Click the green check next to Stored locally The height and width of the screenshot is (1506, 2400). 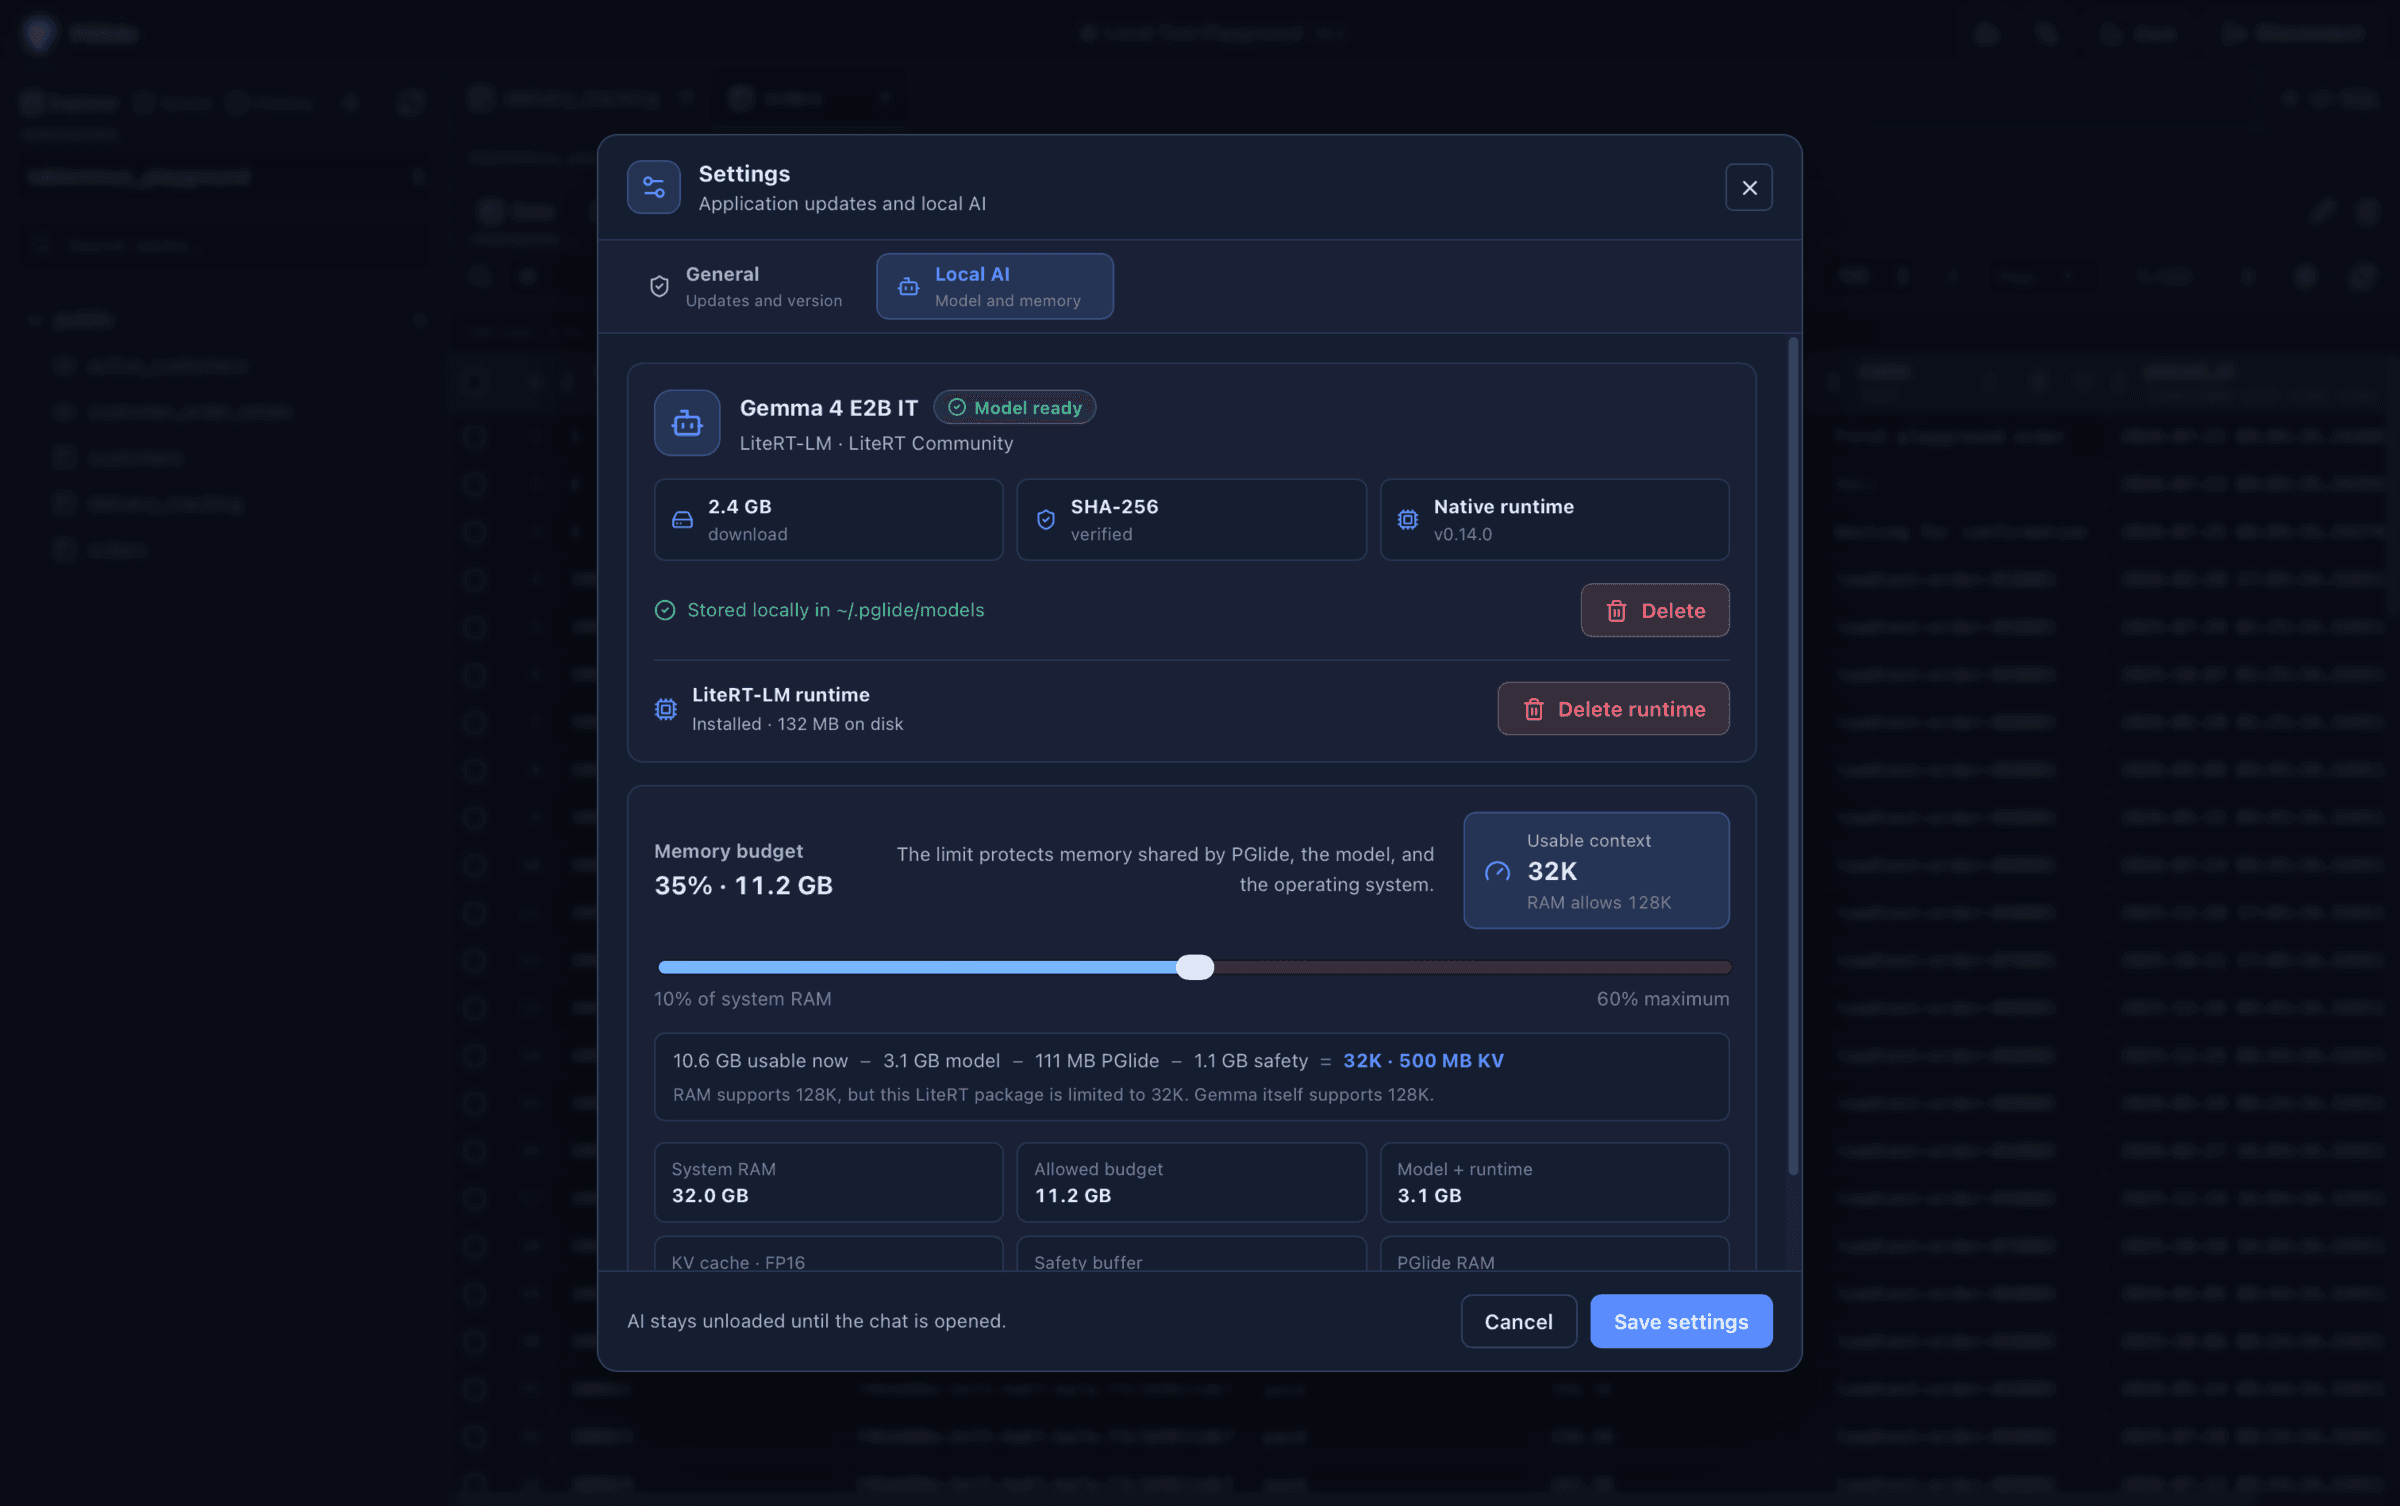coord(665,610)
